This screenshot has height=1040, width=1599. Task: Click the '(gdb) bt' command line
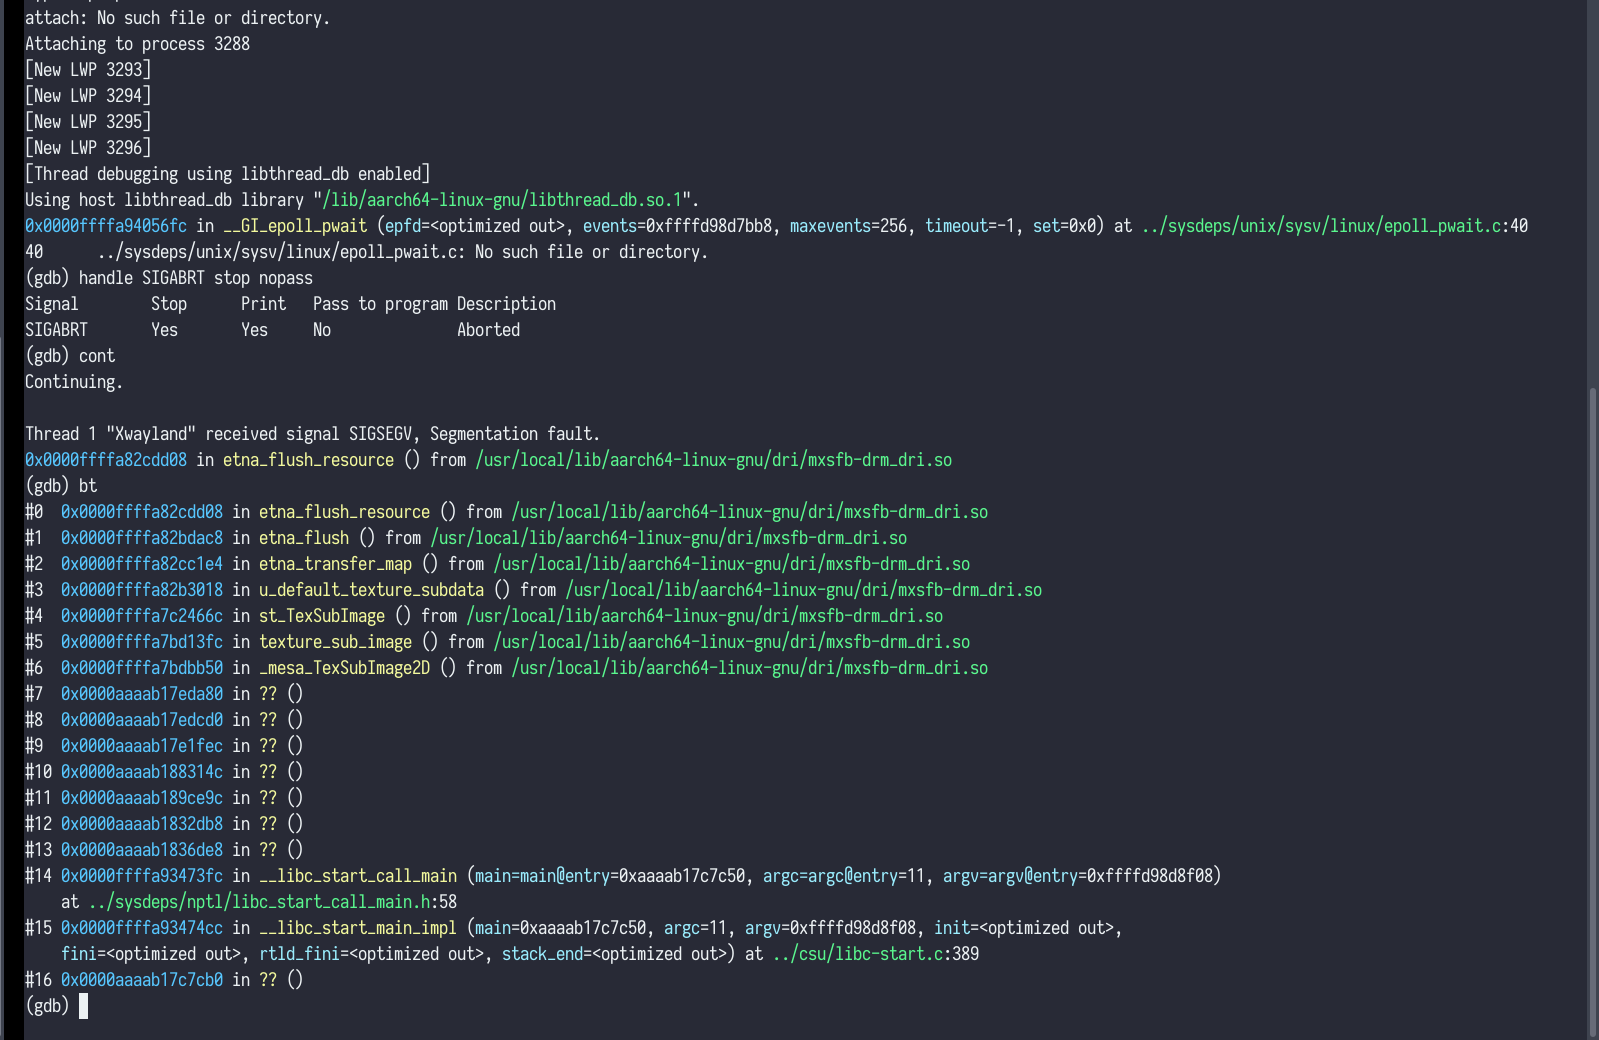coord(61,486)
